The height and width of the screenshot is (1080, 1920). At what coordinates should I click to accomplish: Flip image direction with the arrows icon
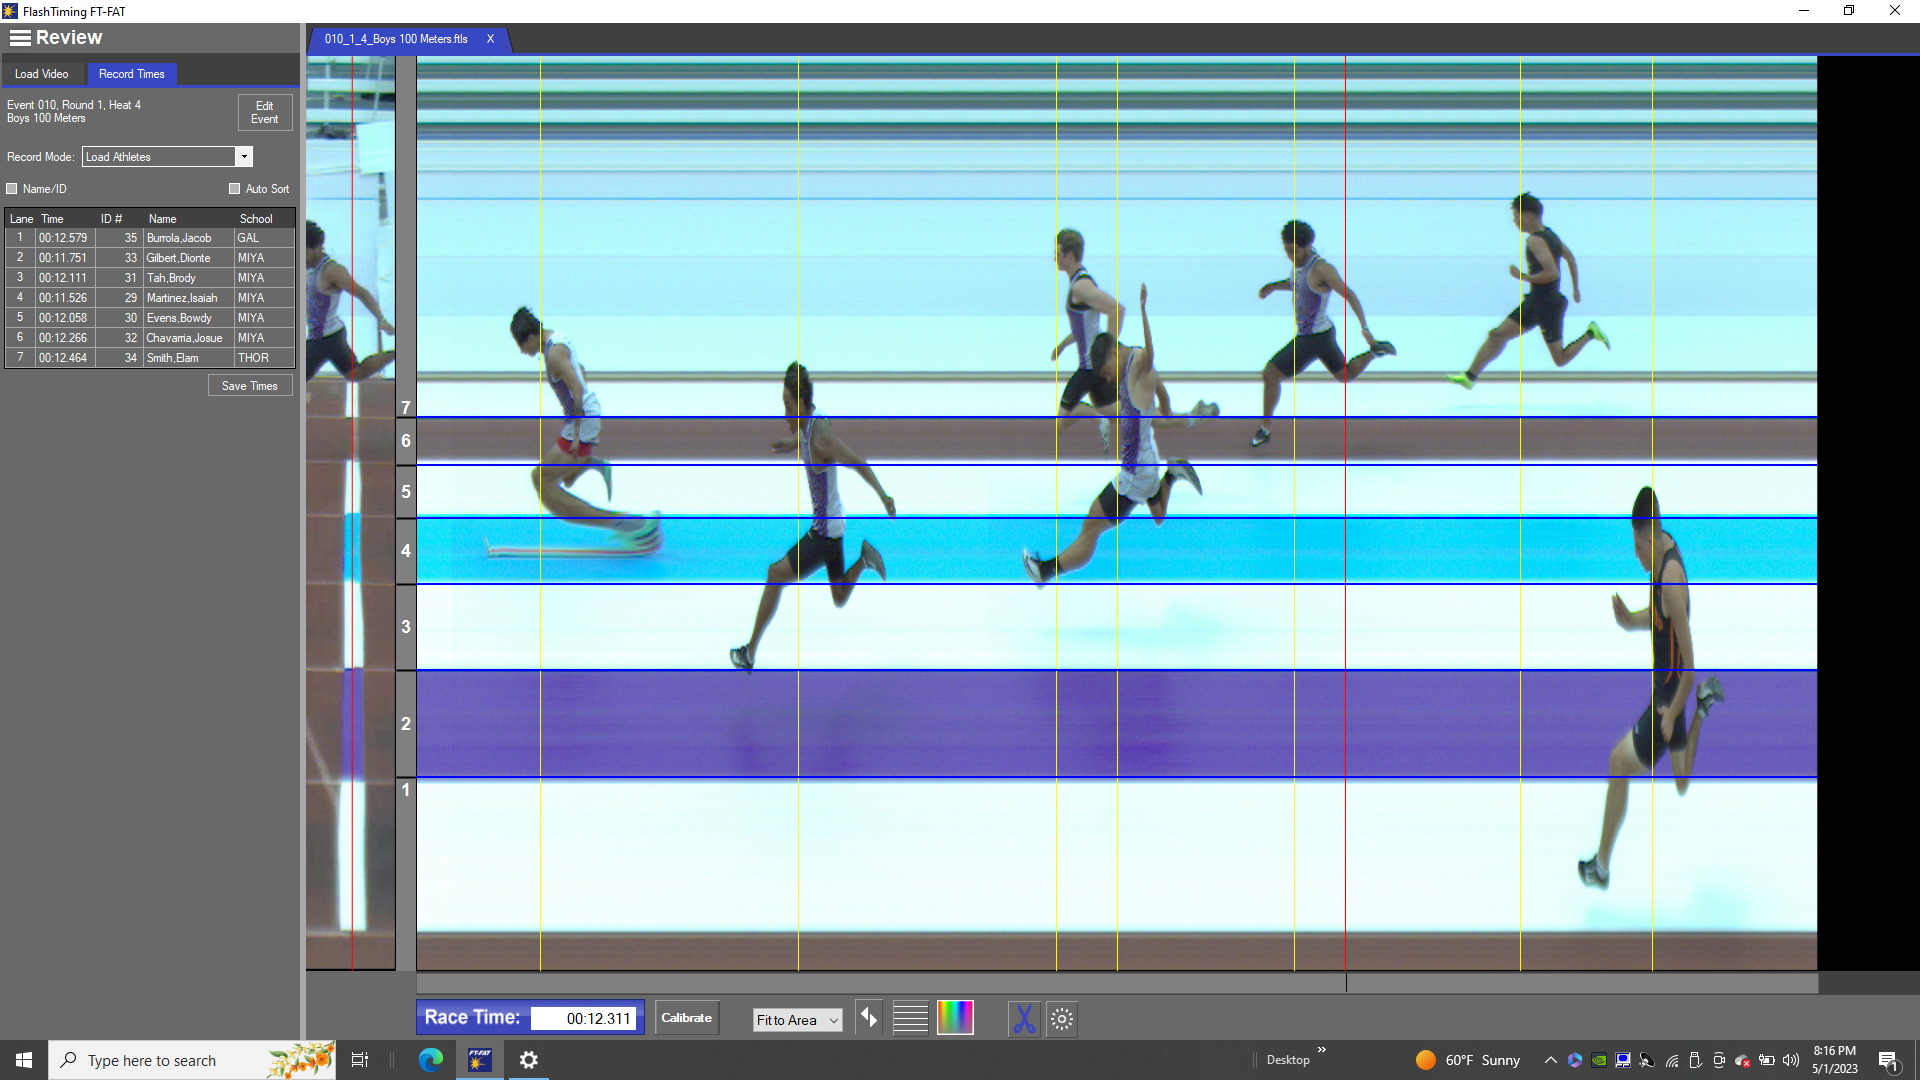click(x=869, y=1019)
